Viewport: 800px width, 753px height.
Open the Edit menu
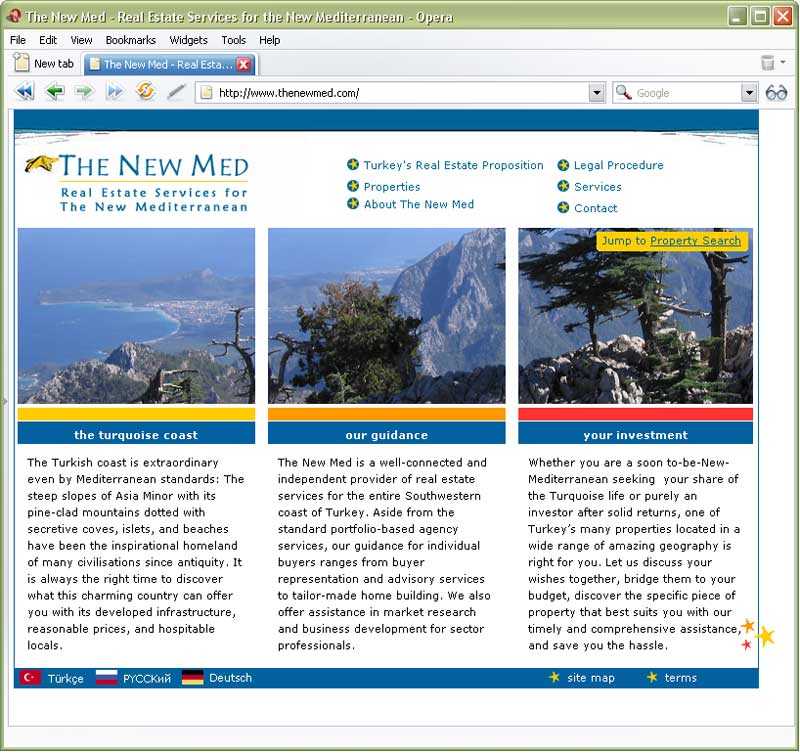click(x=48, y=40)
